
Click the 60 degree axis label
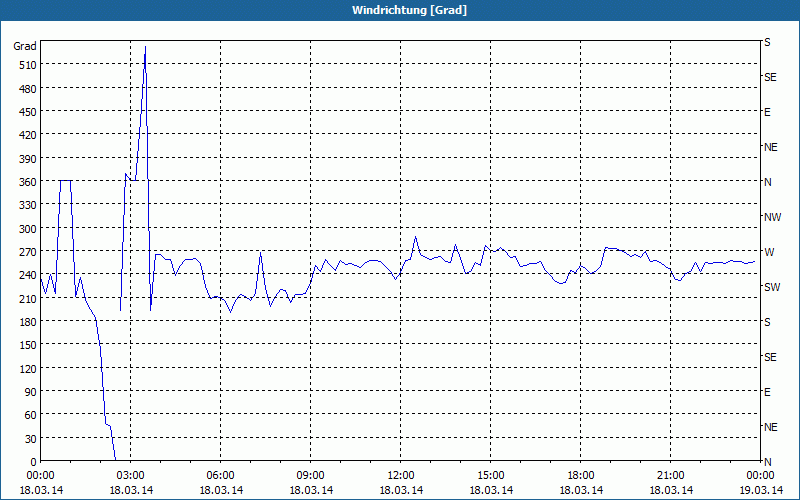(31, 415)
